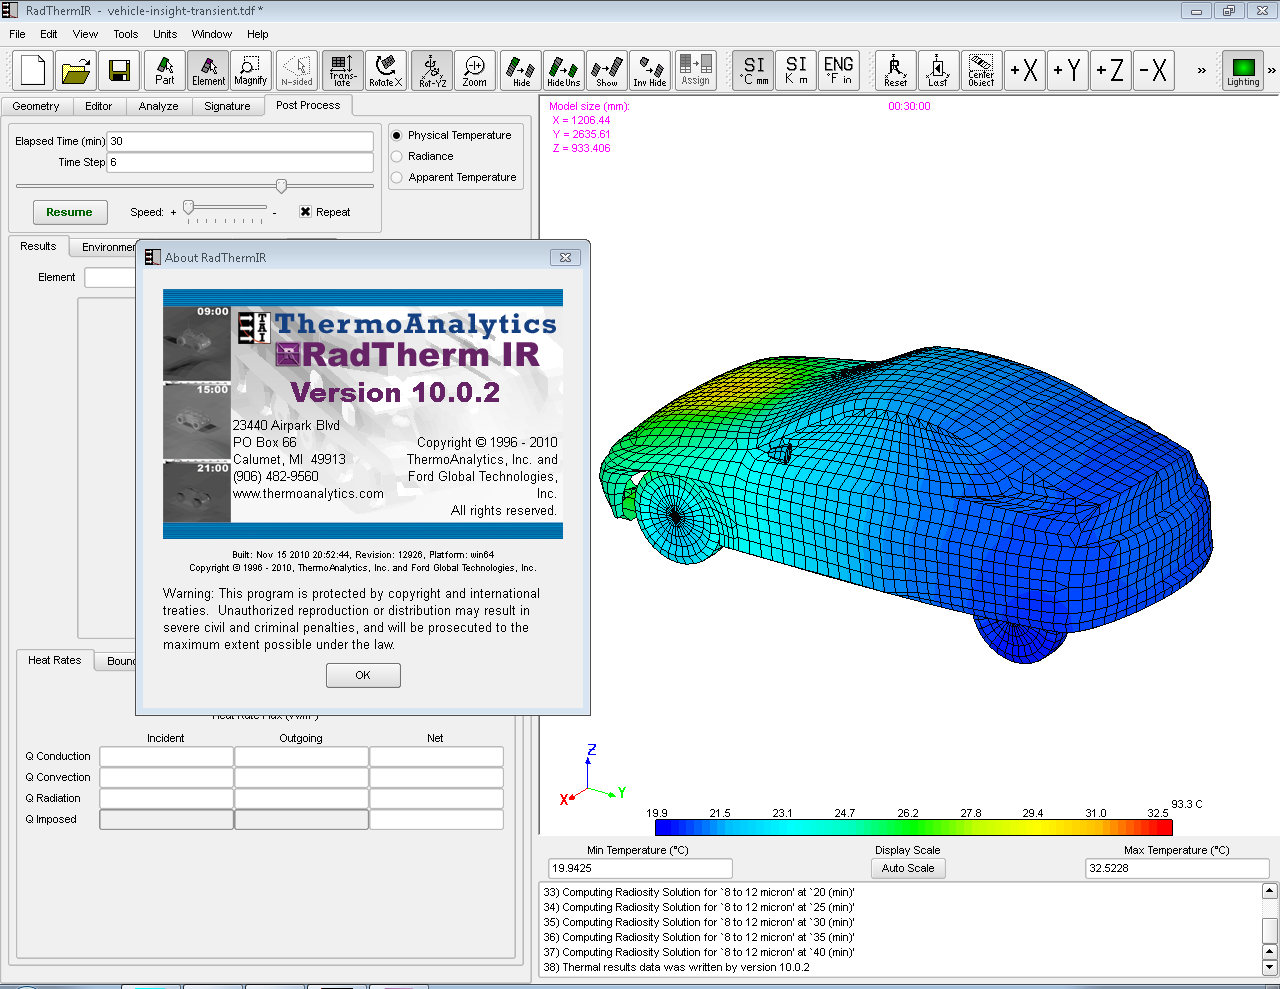Switch to the Signature tab
This screenshot has width=1280, height=989.
228,106
